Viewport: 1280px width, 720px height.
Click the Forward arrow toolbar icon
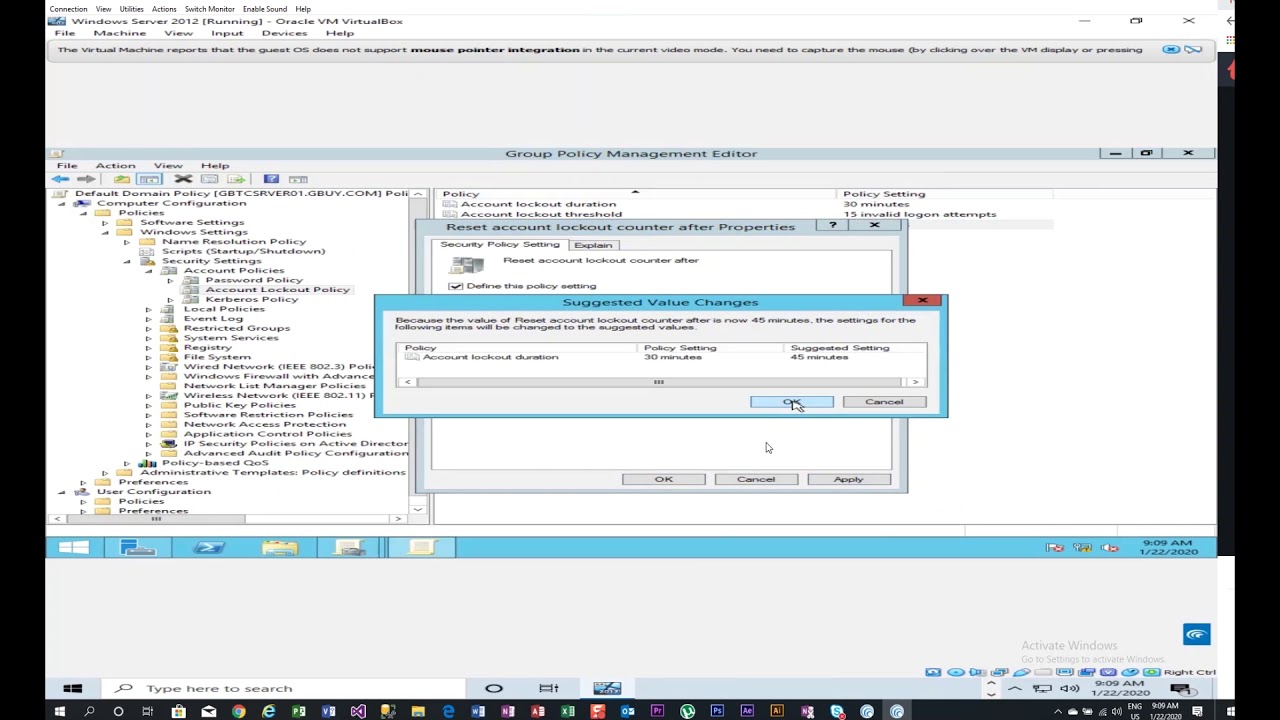86,179
